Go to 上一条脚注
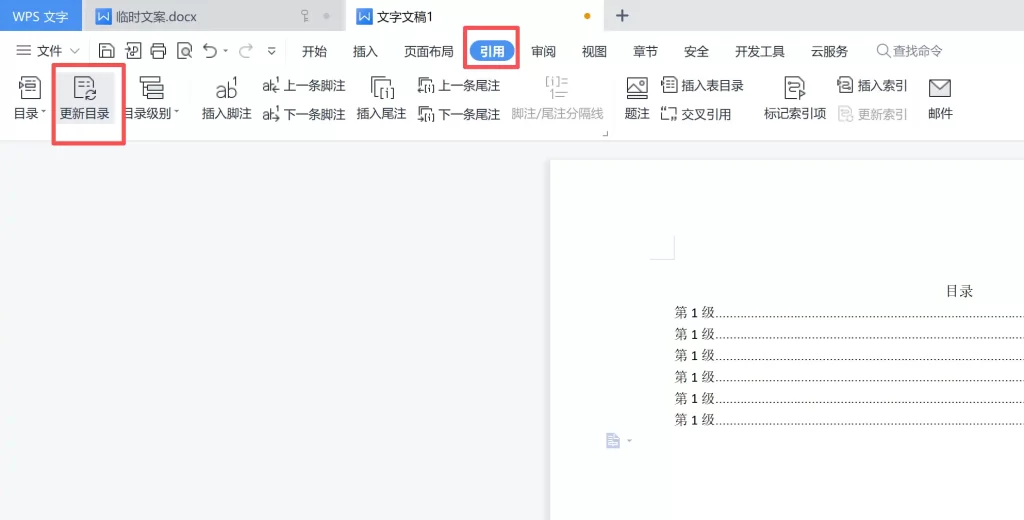Viewport: 1024px width, 520px height. point(304,86)
